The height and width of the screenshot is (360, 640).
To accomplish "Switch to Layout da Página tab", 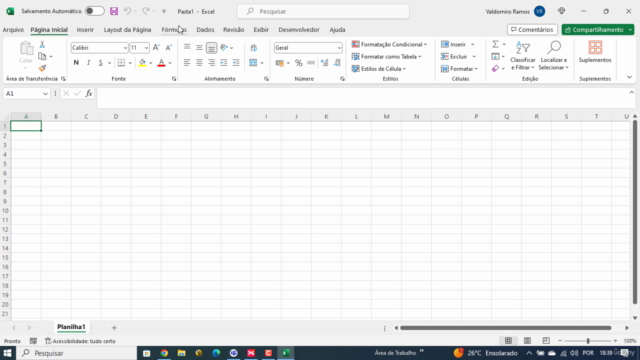I will 127,30.
